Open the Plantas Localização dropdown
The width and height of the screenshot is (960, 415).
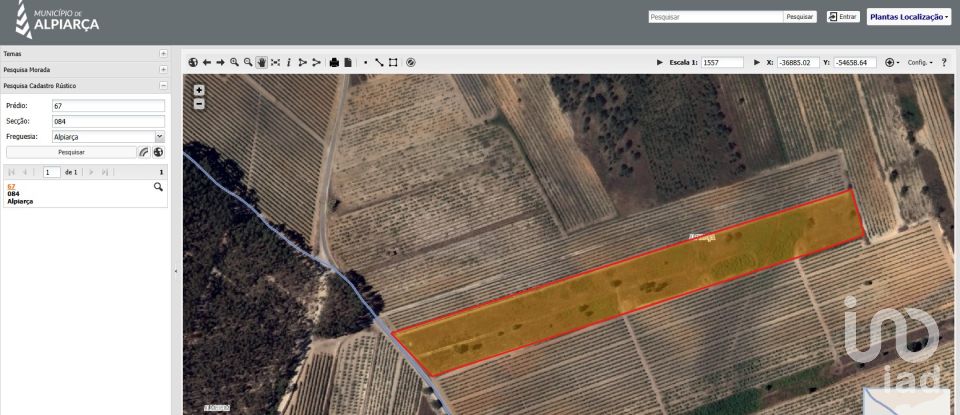point(909,17)
